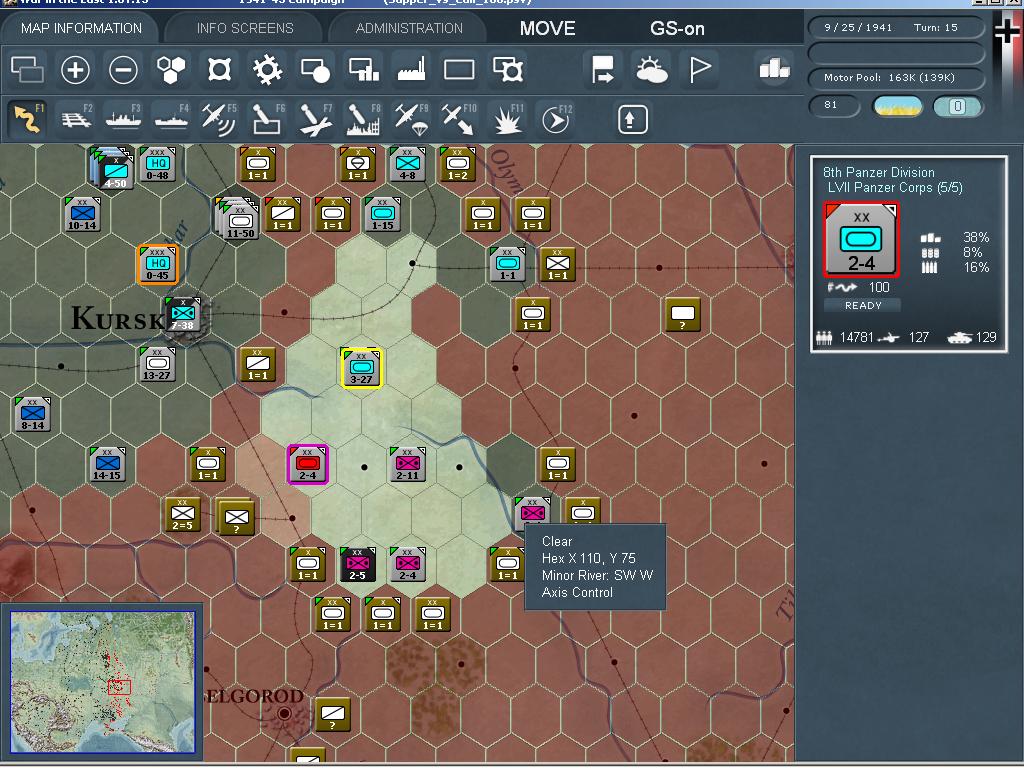Image resolution: width=1024 pixels, height=768 pixels.
Task: Select the Soviet 2=5 infantry counter
Action: [182, 514]
